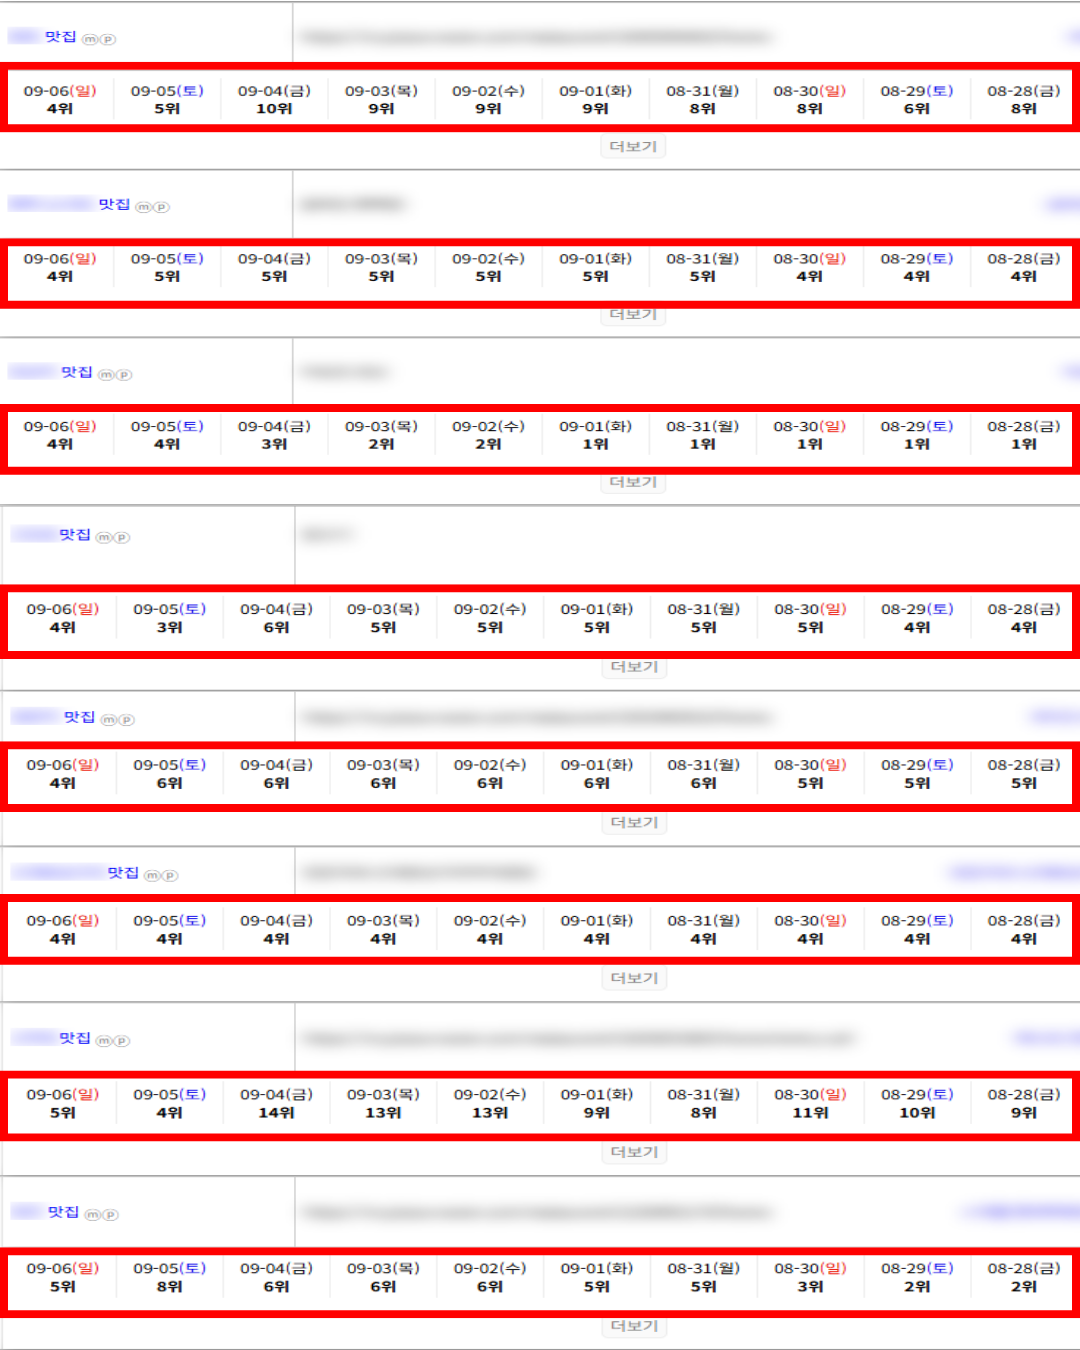Open the 'm' icon beside the second 맛집 keyword

(x=144, y=207)
